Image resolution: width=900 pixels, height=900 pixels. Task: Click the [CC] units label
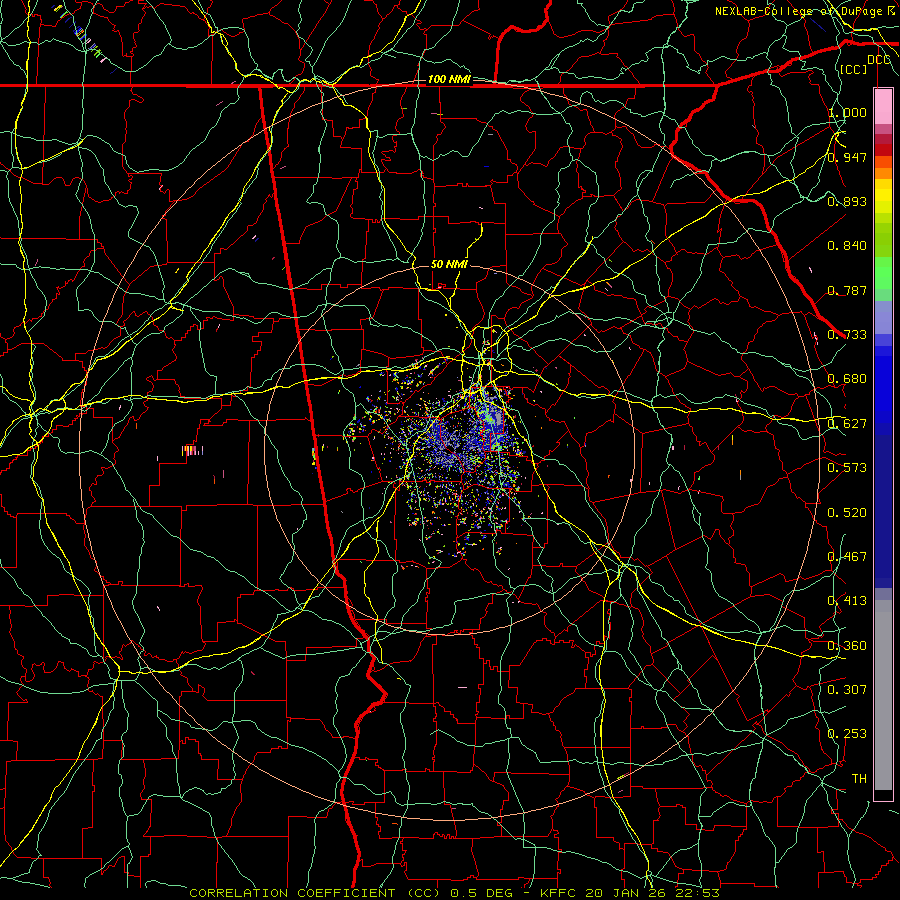tap(853, 69)
